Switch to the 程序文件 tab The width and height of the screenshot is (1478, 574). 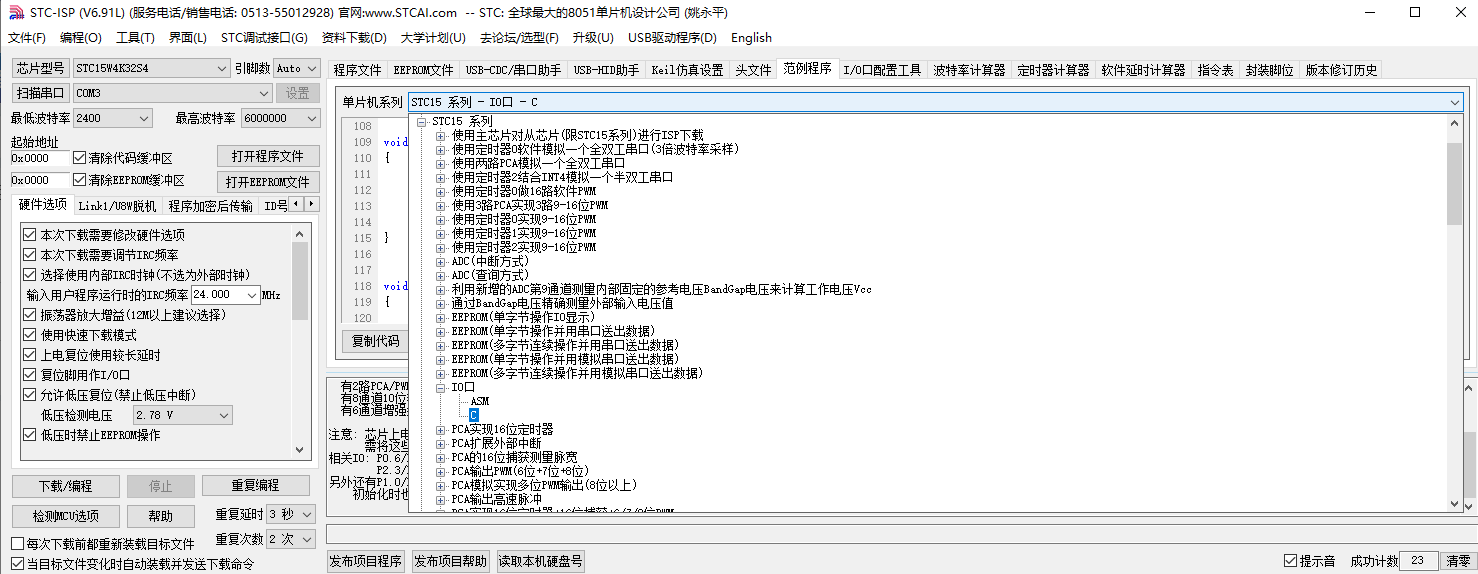coord(357,70)
